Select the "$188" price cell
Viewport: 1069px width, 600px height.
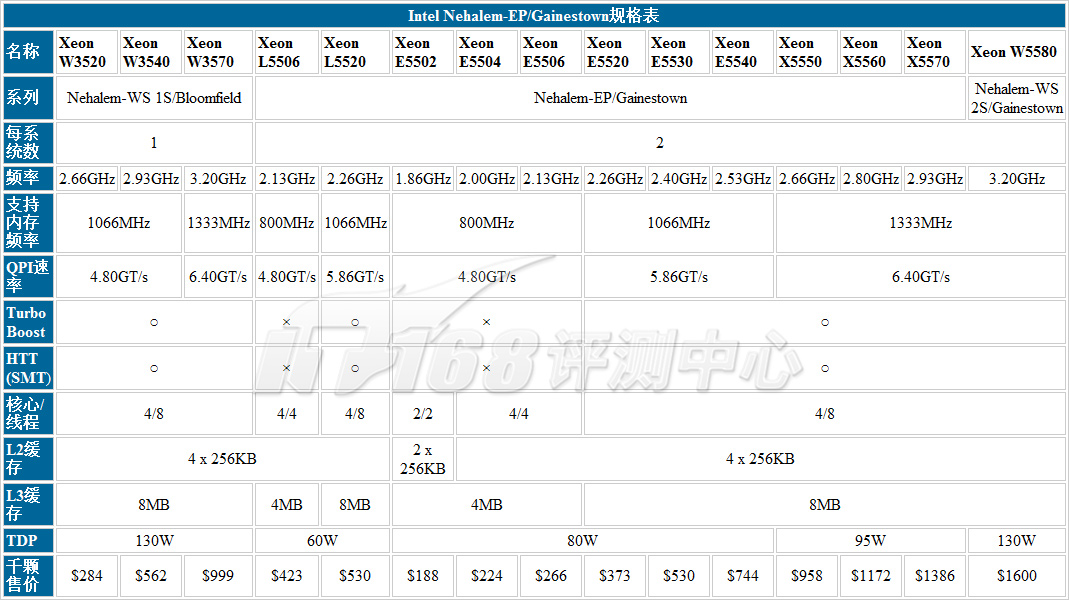coord(423,576)
